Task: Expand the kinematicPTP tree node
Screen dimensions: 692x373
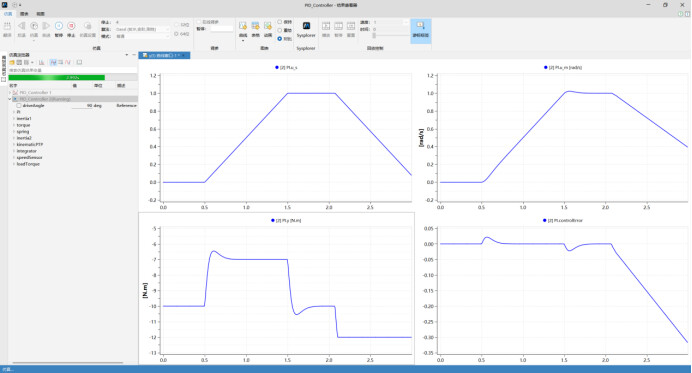Action: (x=14, y=145)
